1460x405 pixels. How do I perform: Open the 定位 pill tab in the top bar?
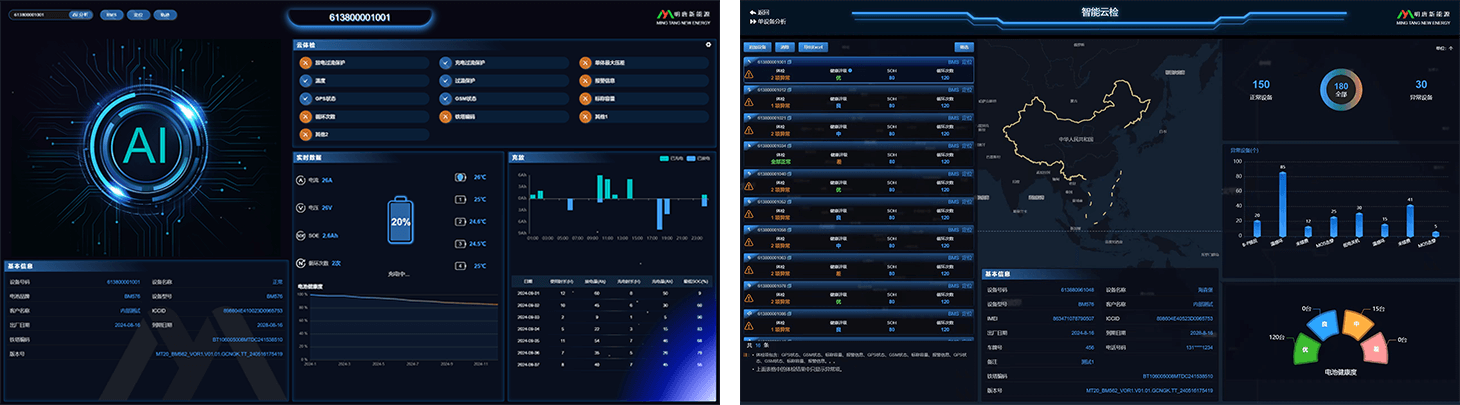point(138,15)
